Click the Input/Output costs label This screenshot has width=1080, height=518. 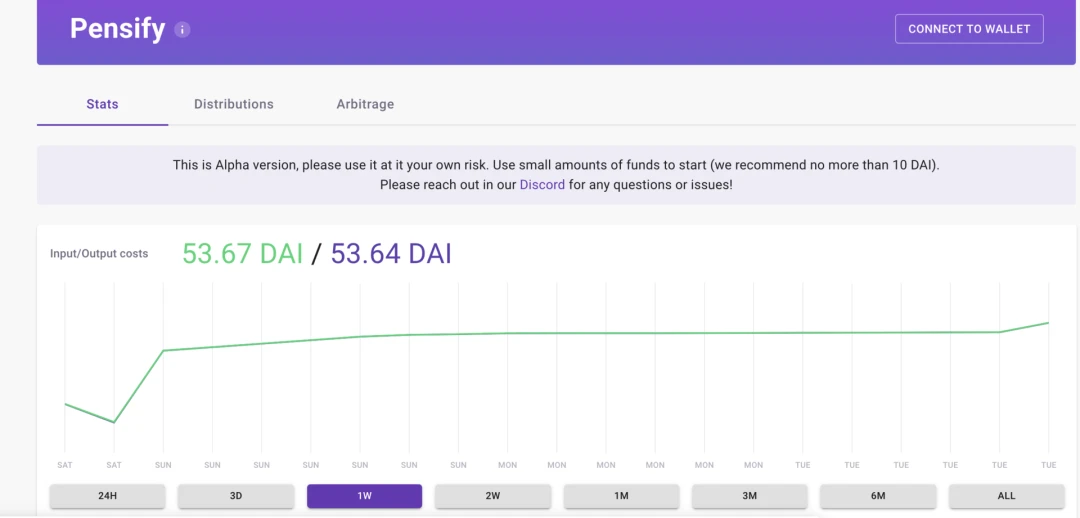99,253
